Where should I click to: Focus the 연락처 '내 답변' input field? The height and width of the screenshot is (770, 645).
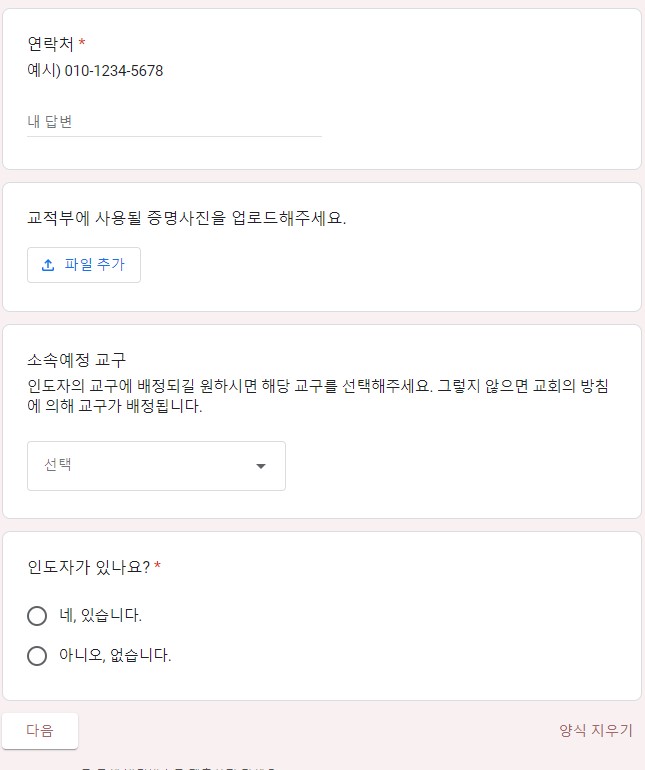click(174, 122)
